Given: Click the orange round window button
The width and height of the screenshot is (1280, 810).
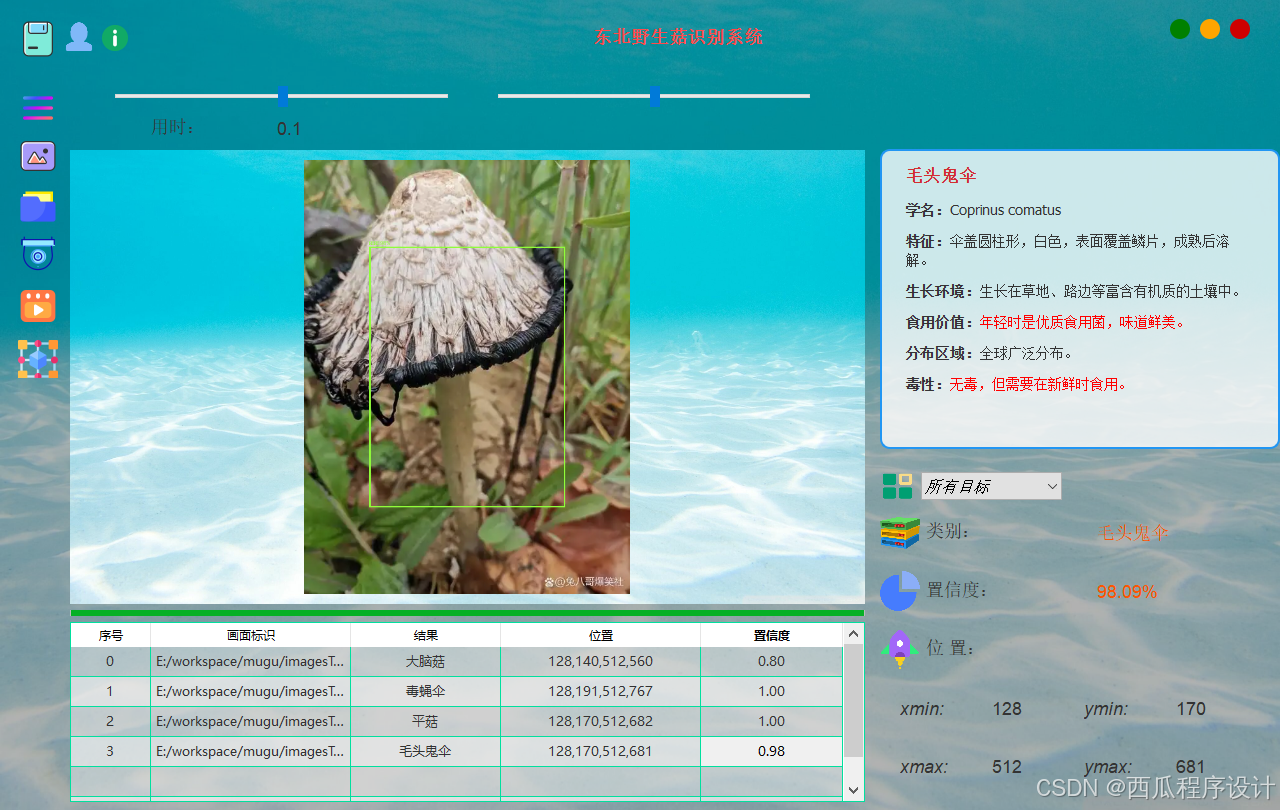Looking at the screenshot, I should coord(1210,29).
